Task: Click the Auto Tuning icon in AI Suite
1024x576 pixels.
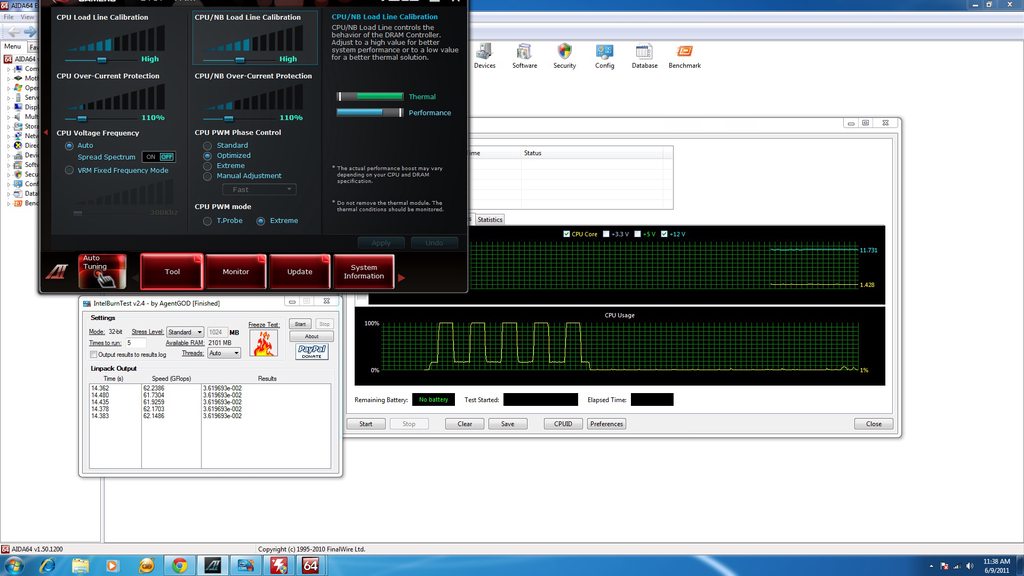Action: pyautogui.click(x=103, y=271)
